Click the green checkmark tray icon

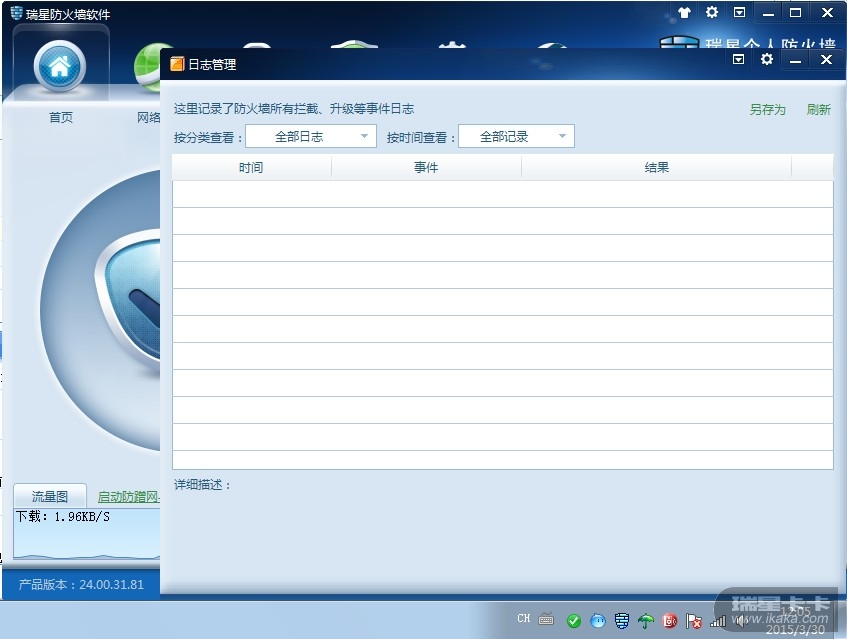[574, 621]
